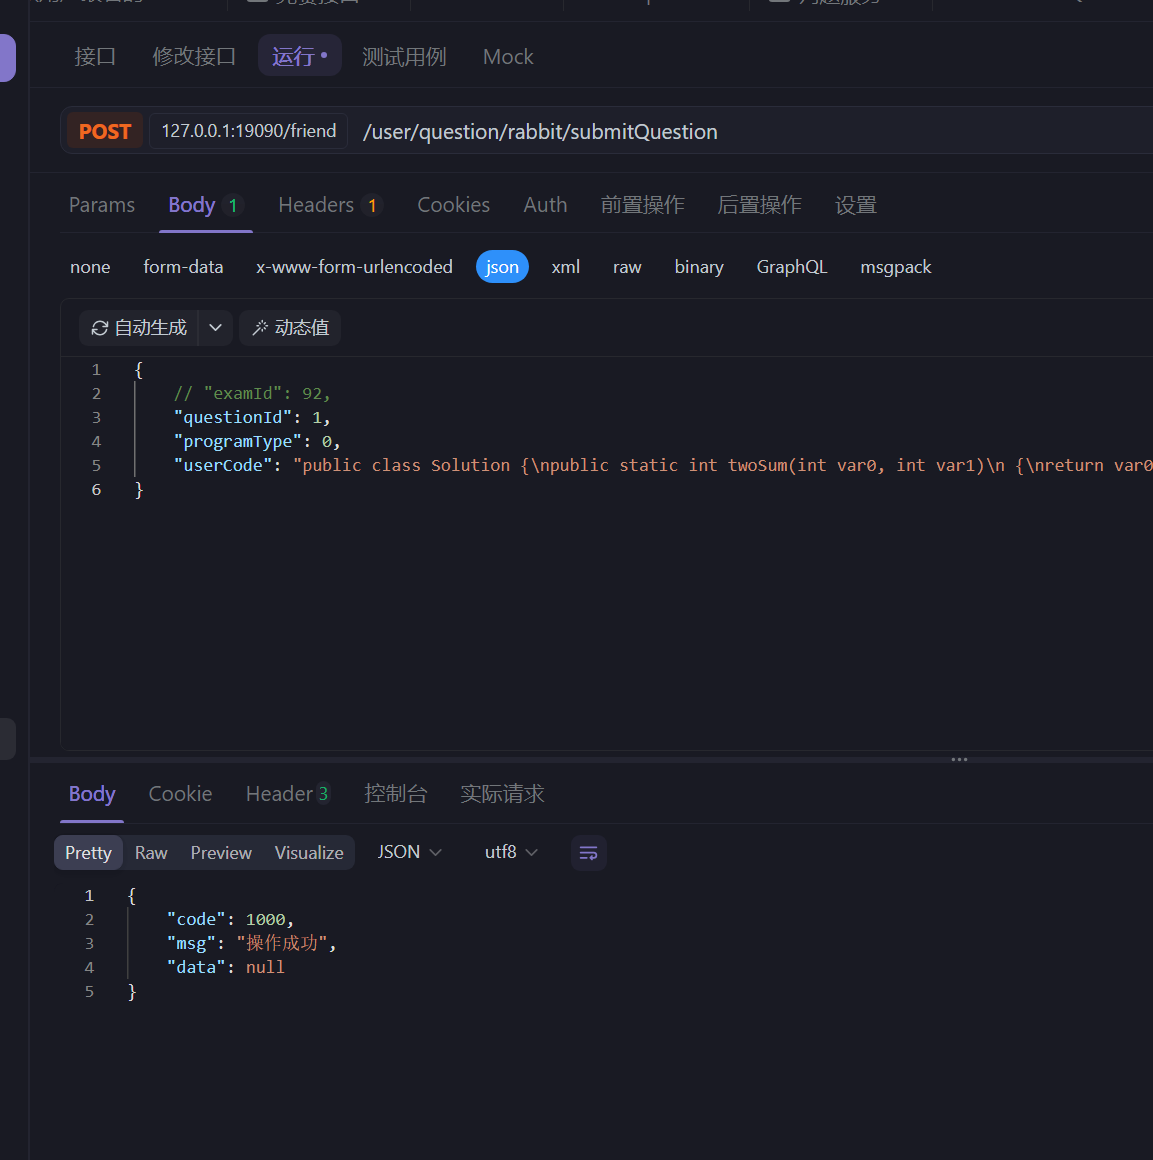Choose the binary body type
The height and width of the screenshot is (1160, 1153).
click(699, 267)
